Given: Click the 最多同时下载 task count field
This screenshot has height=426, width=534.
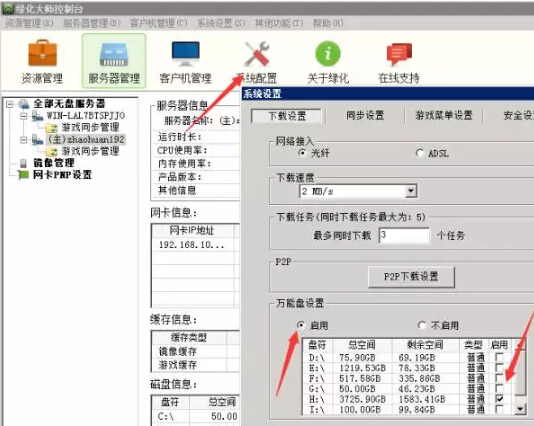Looking at the screenshot, I should [x=404, y=235].
